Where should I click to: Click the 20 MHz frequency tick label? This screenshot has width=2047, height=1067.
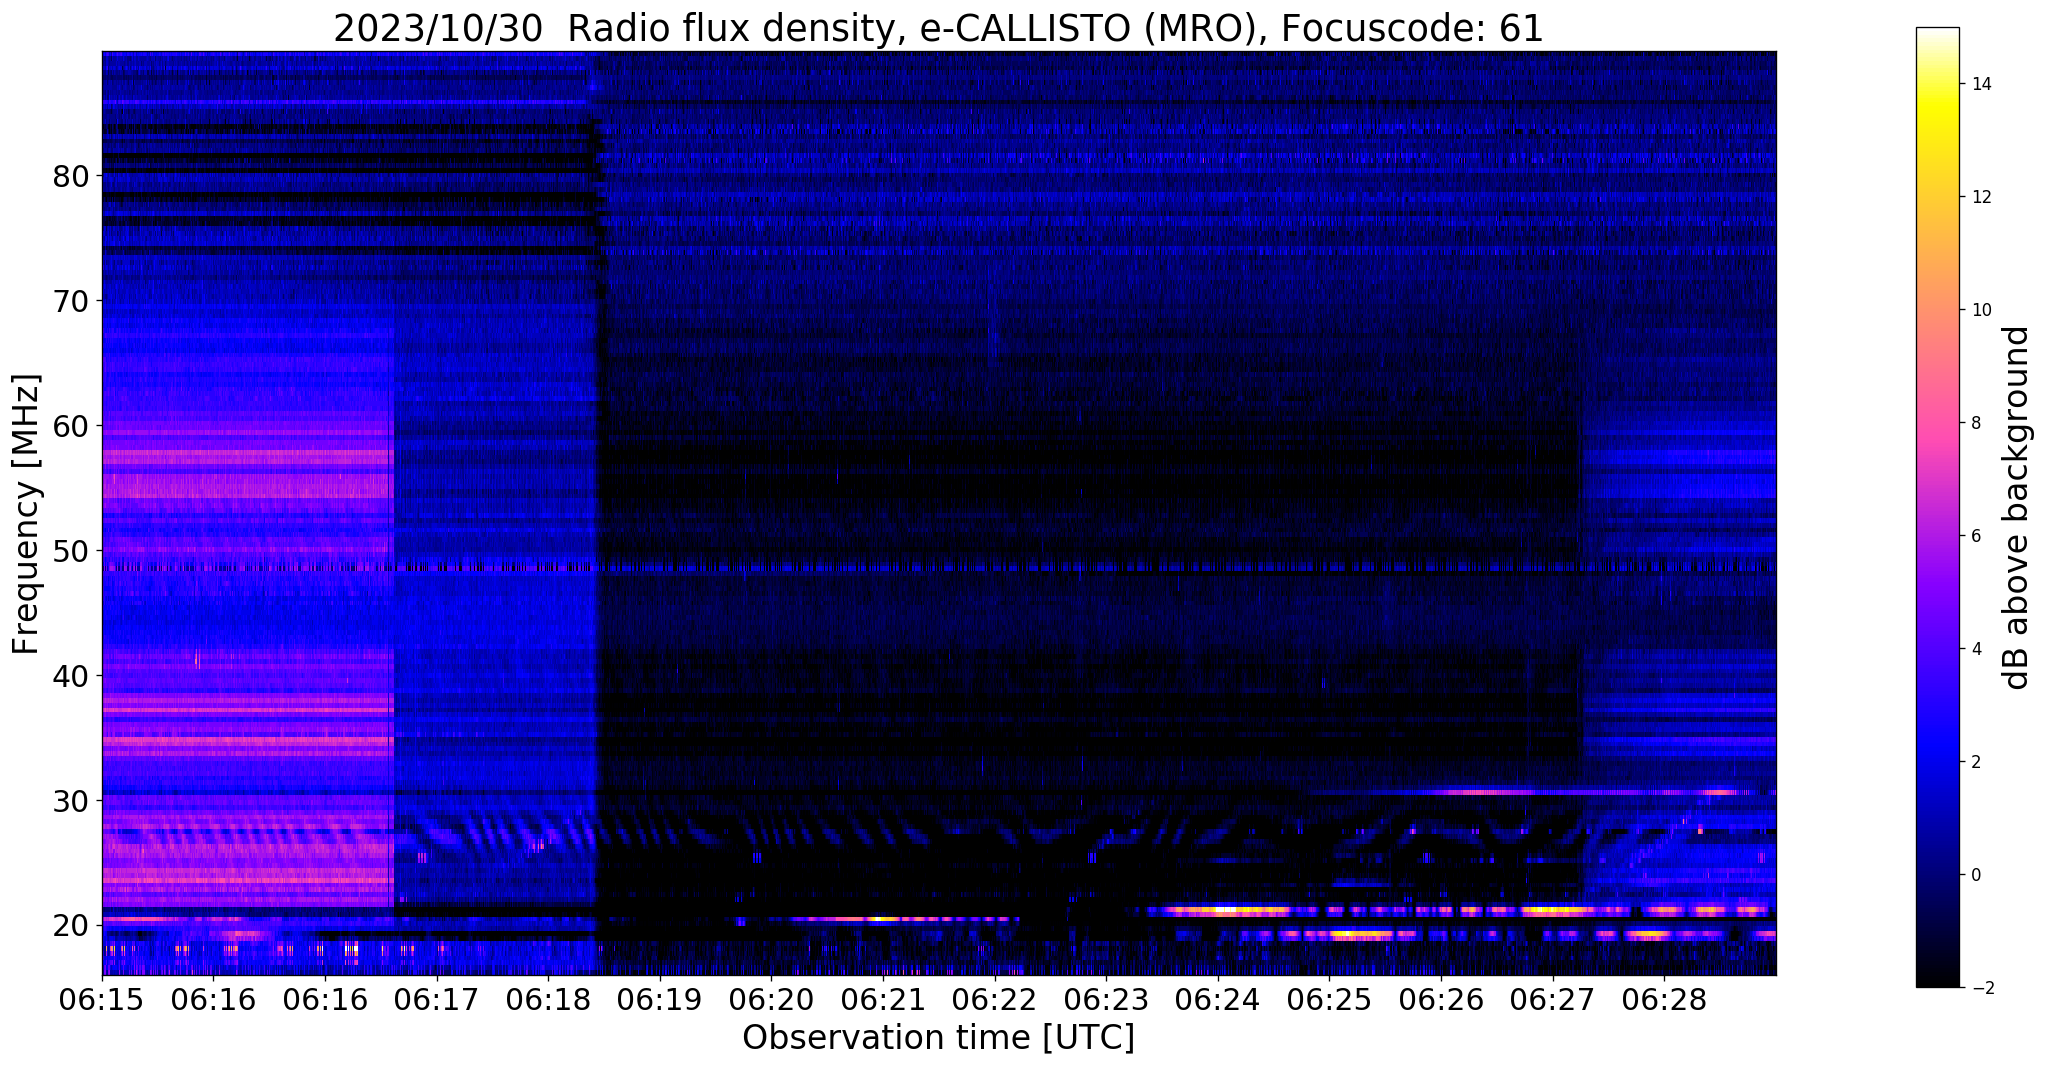70,925
